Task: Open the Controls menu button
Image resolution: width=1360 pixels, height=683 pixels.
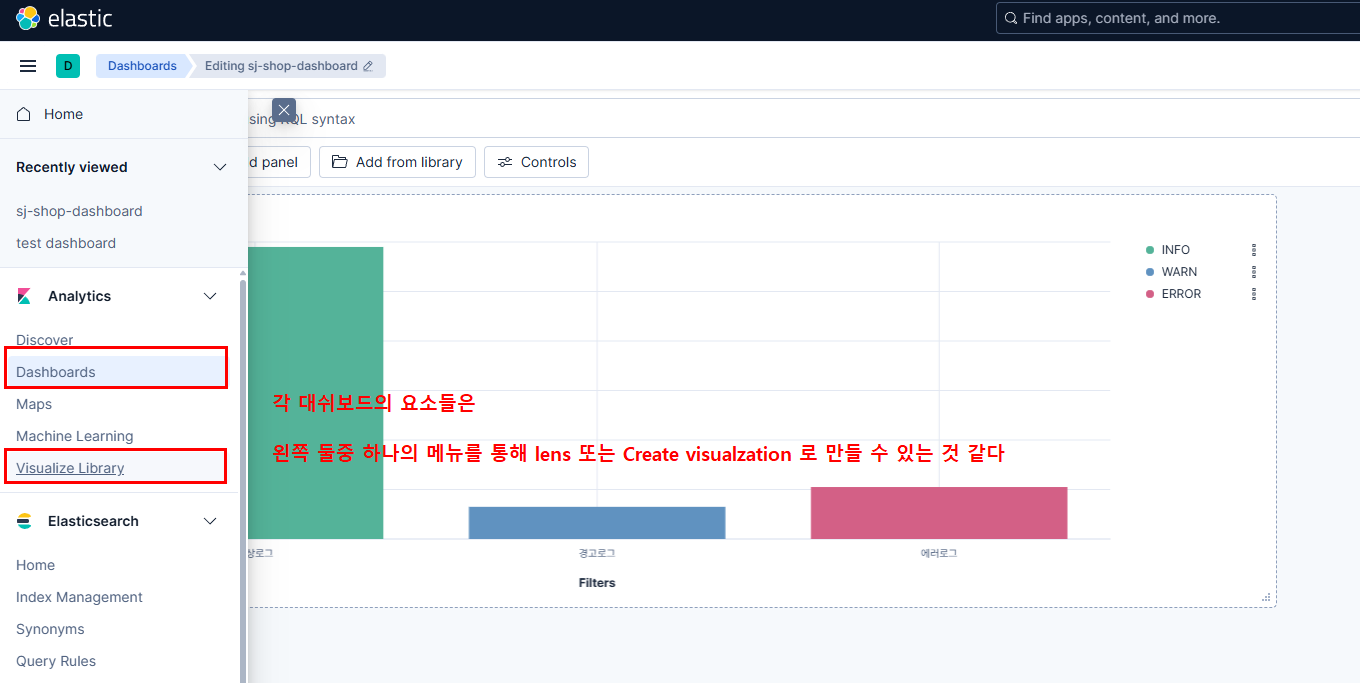Action: pyautogui.click(x=536, y=162)
